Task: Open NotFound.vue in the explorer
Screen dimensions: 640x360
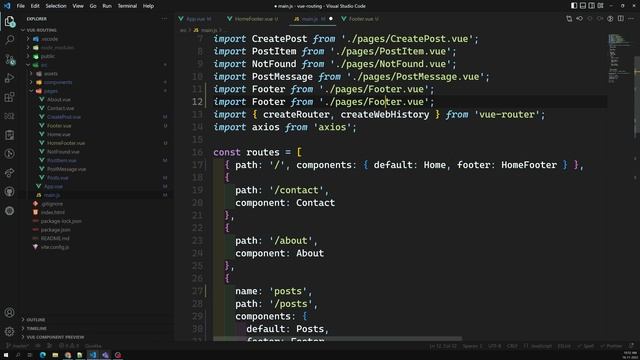Action: click(x=63, y=152)
